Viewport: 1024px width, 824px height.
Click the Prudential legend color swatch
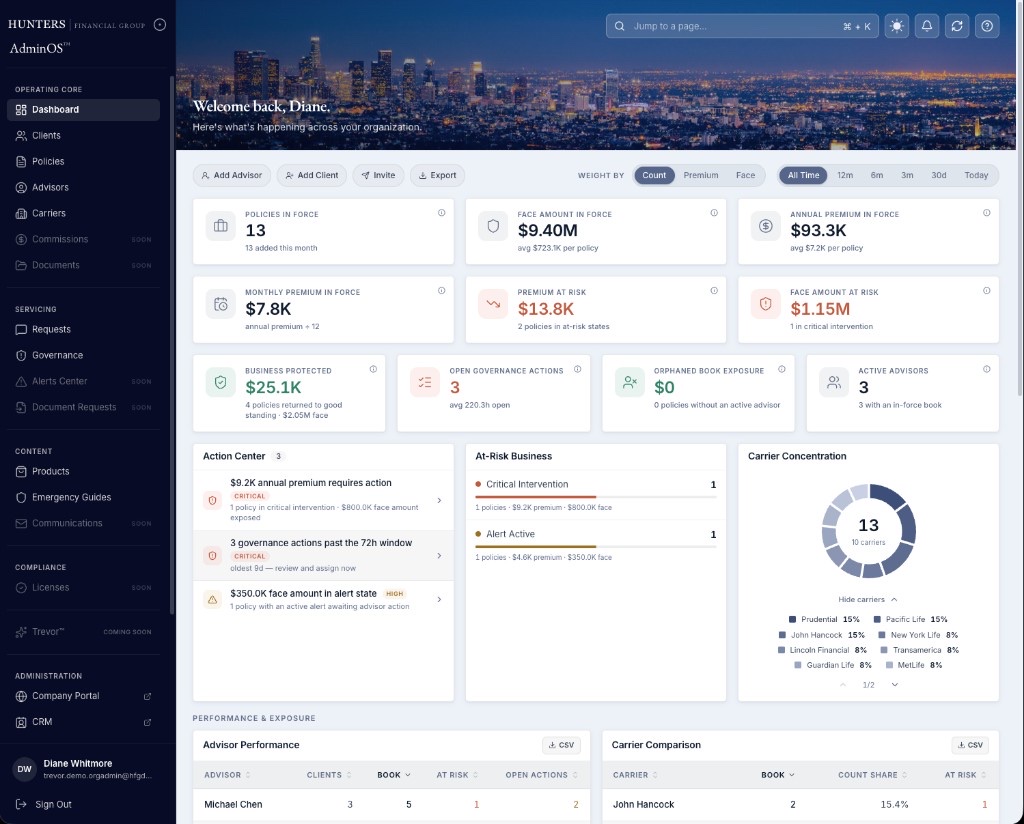(792, 619)
